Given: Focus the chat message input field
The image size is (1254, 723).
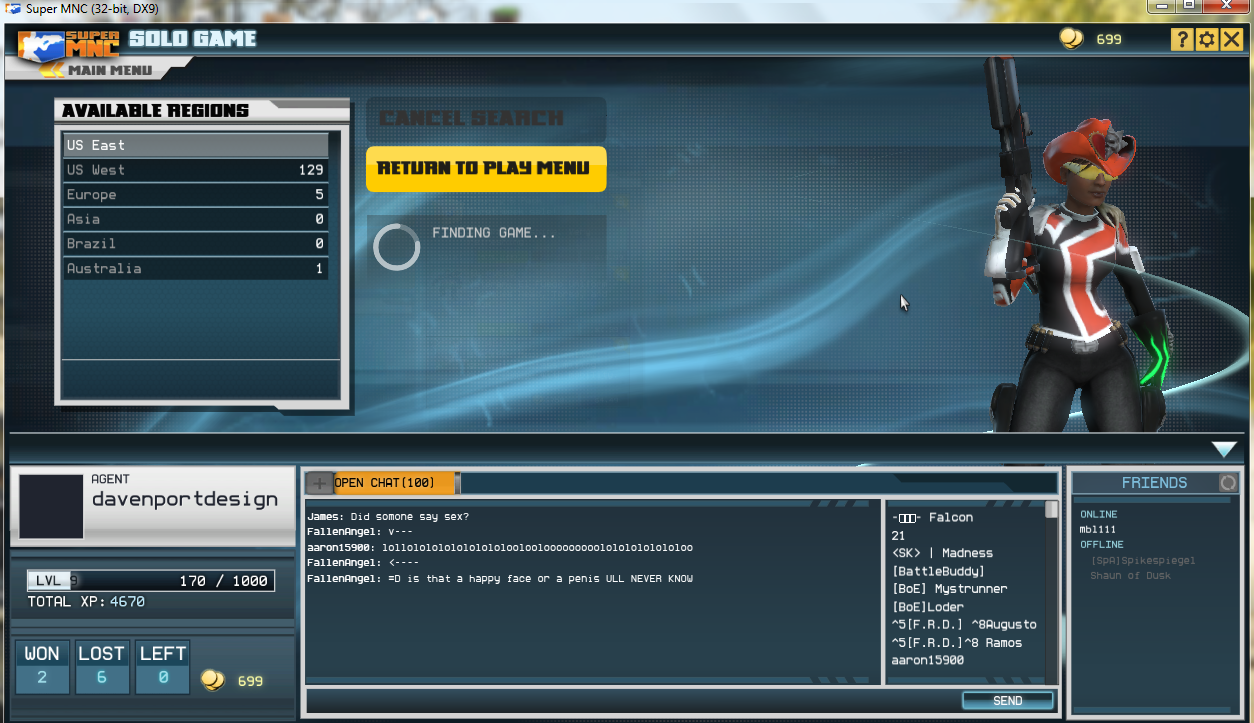Looking at the screenshot, I should click(x=632, y=700).
